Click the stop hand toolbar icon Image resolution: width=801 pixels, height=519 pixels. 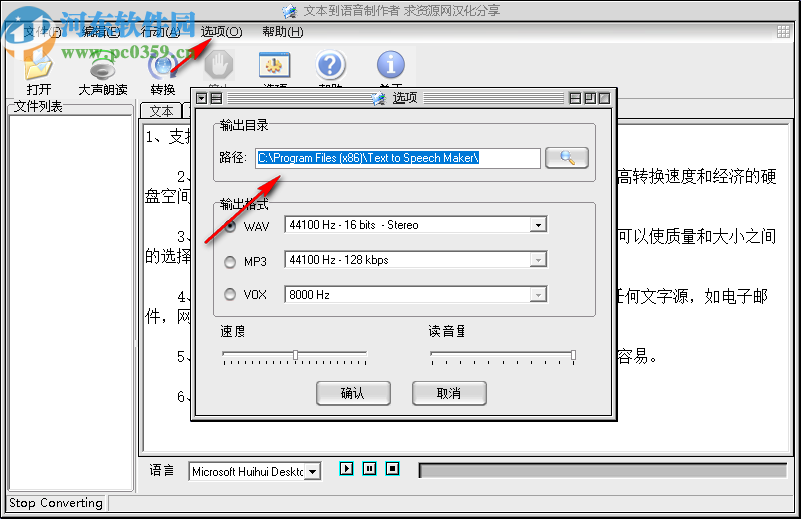point(219,65)
